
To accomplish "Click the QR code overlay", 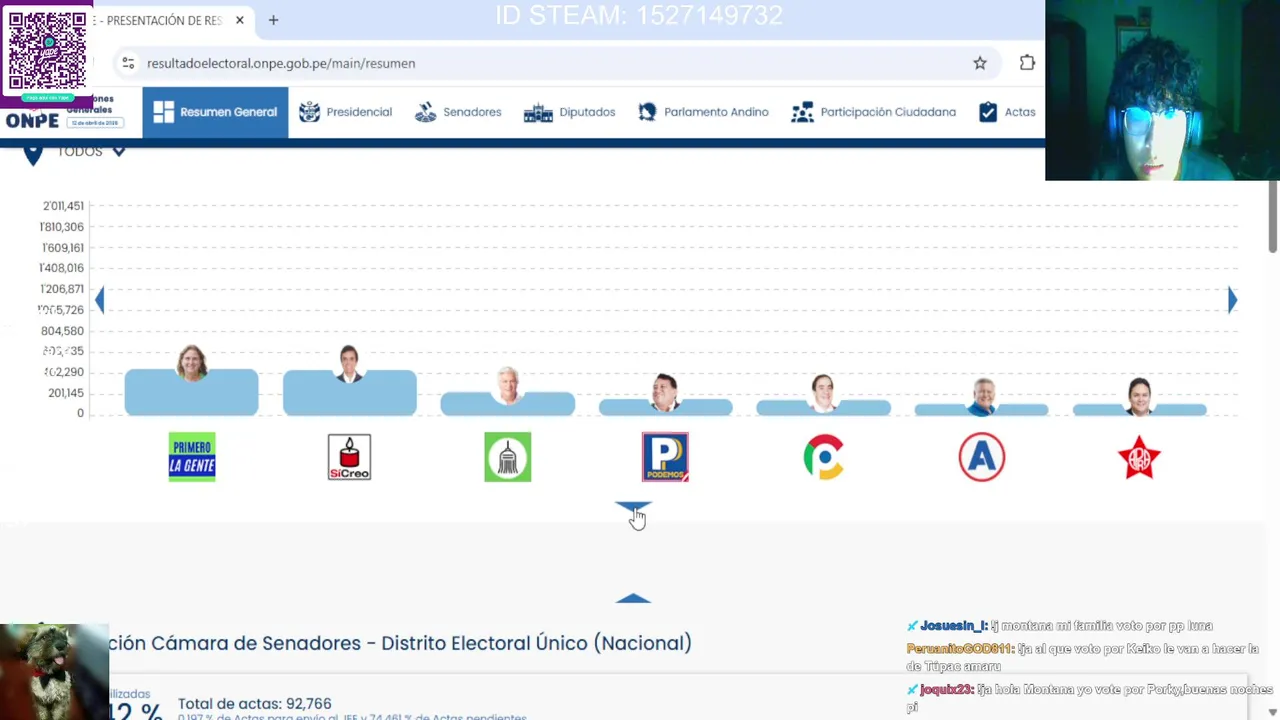I will point(47,52).
